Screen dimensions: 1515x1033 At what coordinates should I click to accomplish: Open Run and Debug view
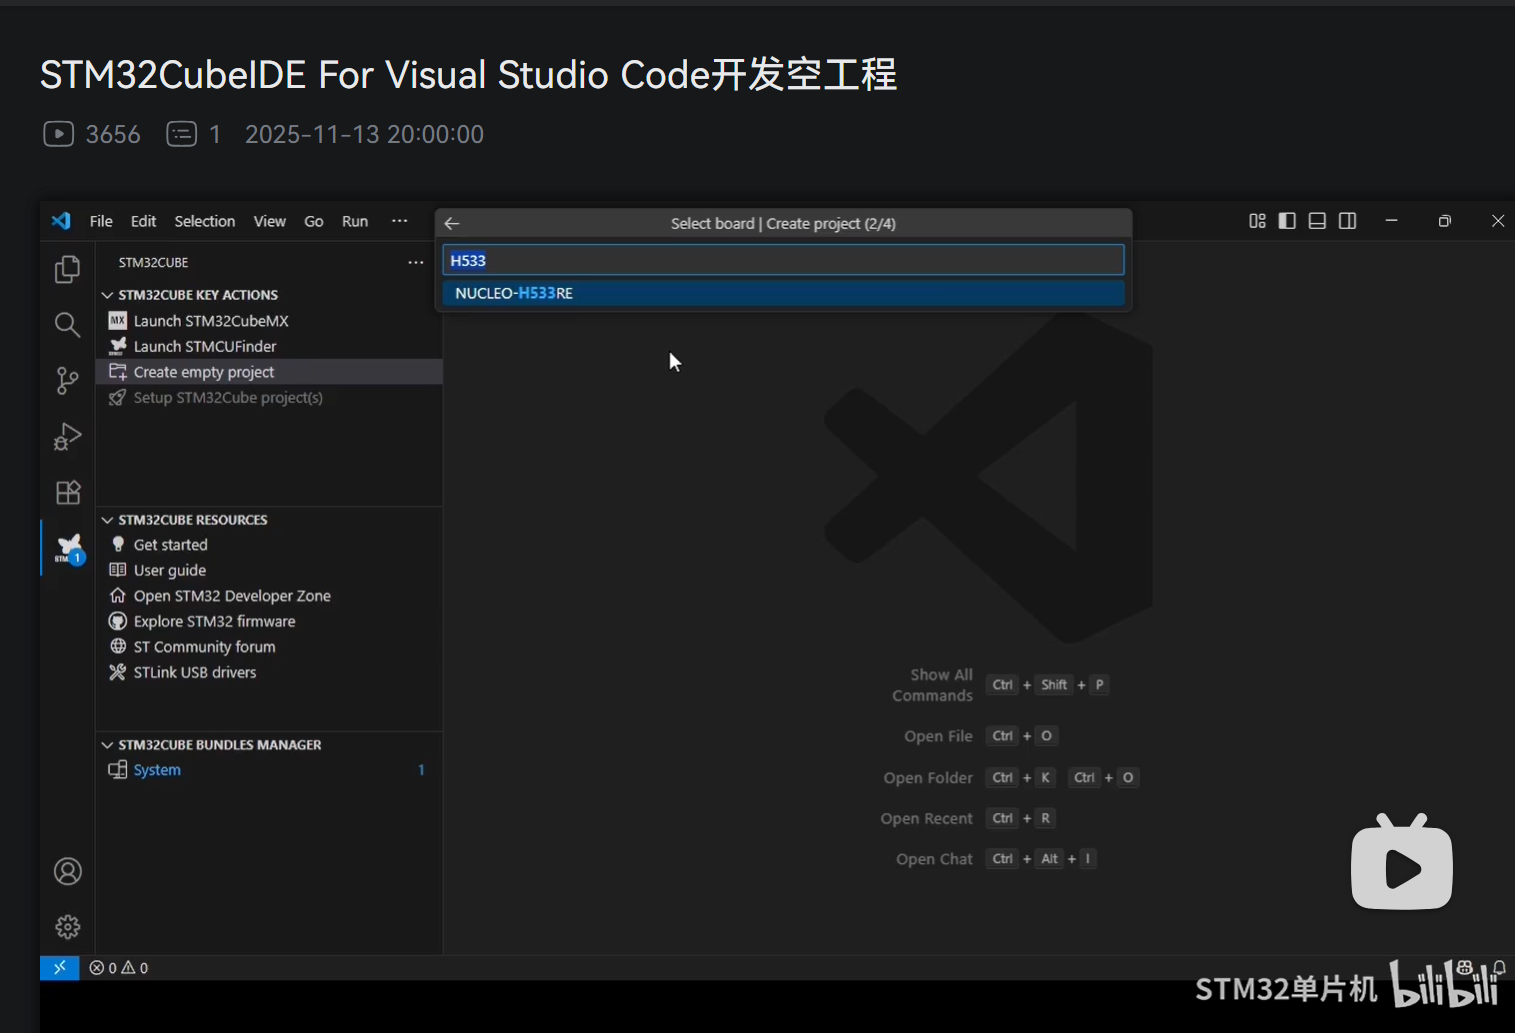(67, 437)
